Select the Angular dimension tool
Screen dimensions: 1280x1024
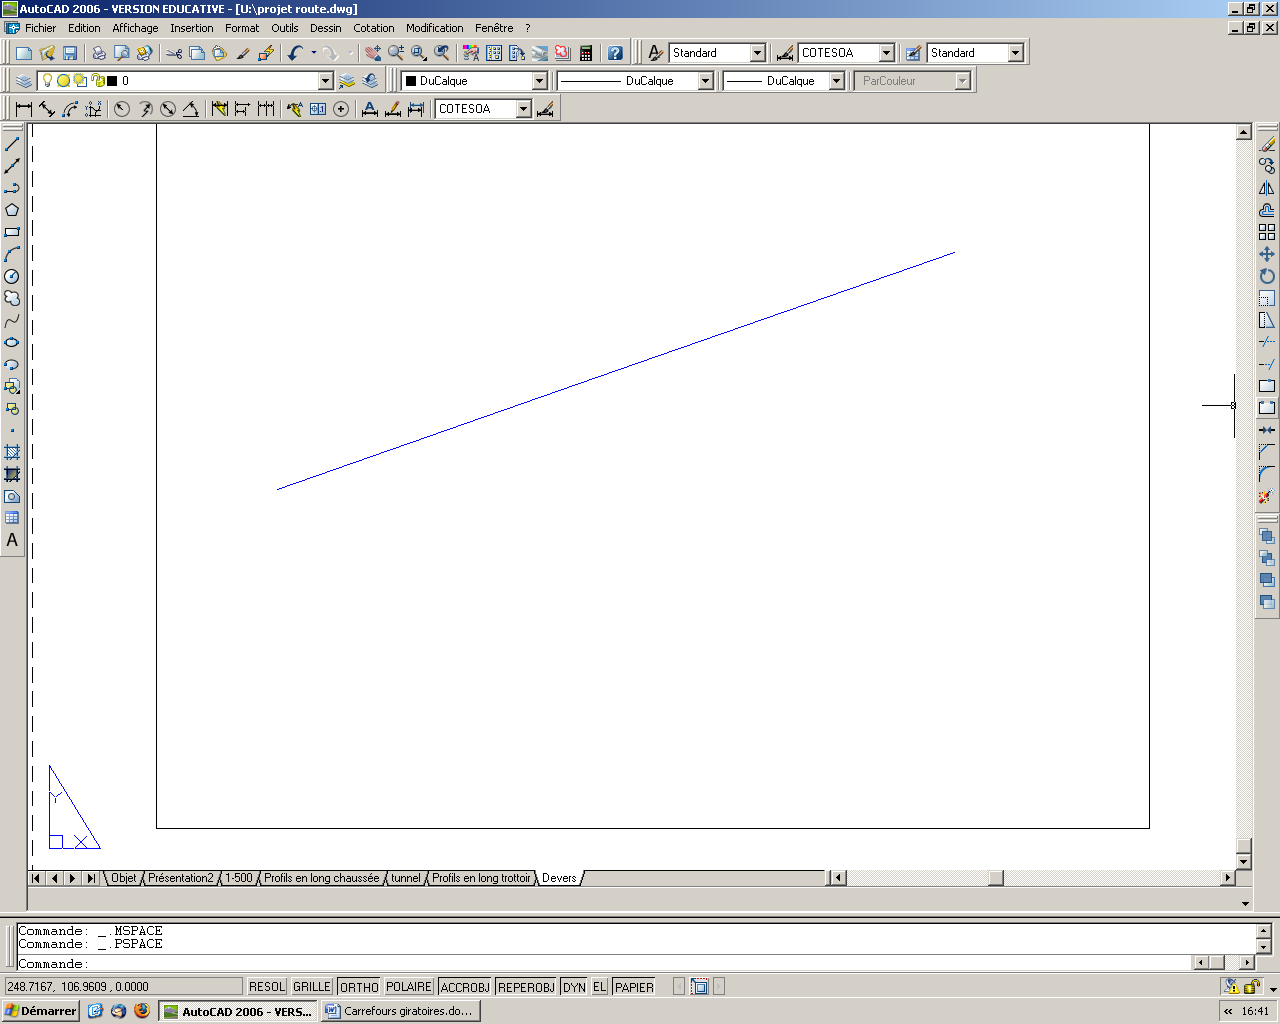[x=191, y=109]
